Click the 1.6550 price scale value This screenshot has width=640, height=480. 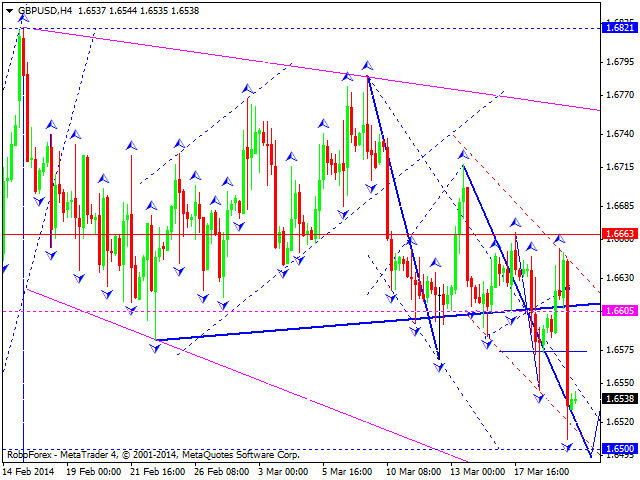620,383
